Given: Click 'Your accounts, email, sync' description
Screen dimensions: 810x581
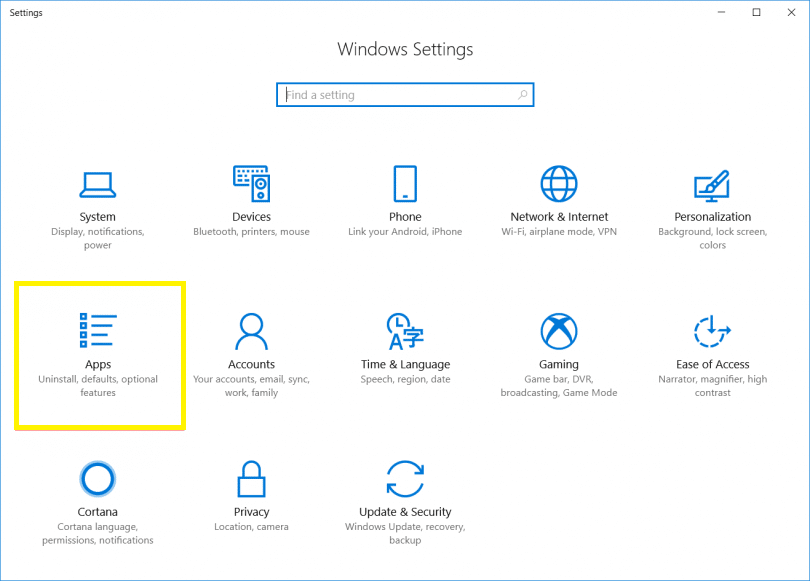Looking at the screenshot, I should click(251, 386).
